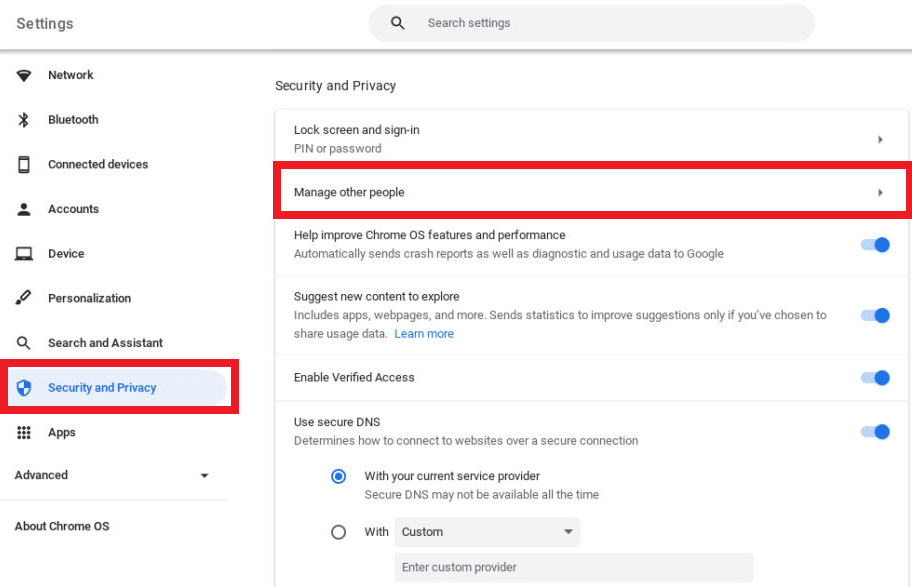Screen dimensions: 912x587
Task: Open the Accounts section
Action: click(x=73, y=209)
